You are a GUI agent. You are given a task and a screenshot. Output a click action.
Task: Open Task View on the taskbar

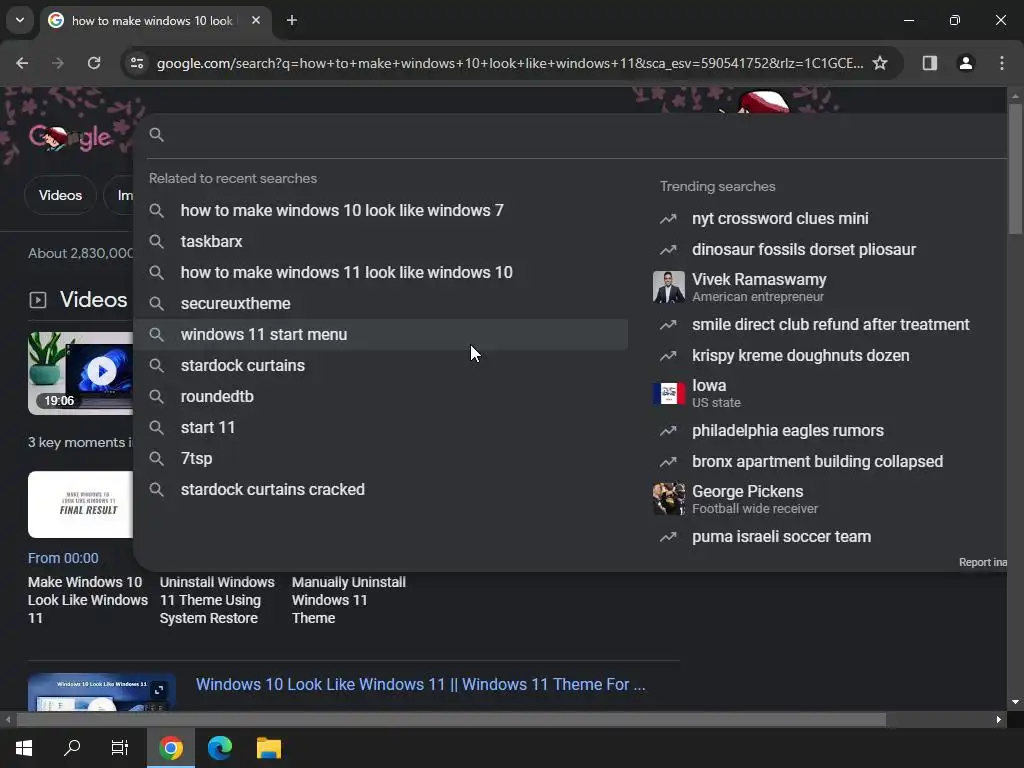pyautogui.click(x=120, y=748)
